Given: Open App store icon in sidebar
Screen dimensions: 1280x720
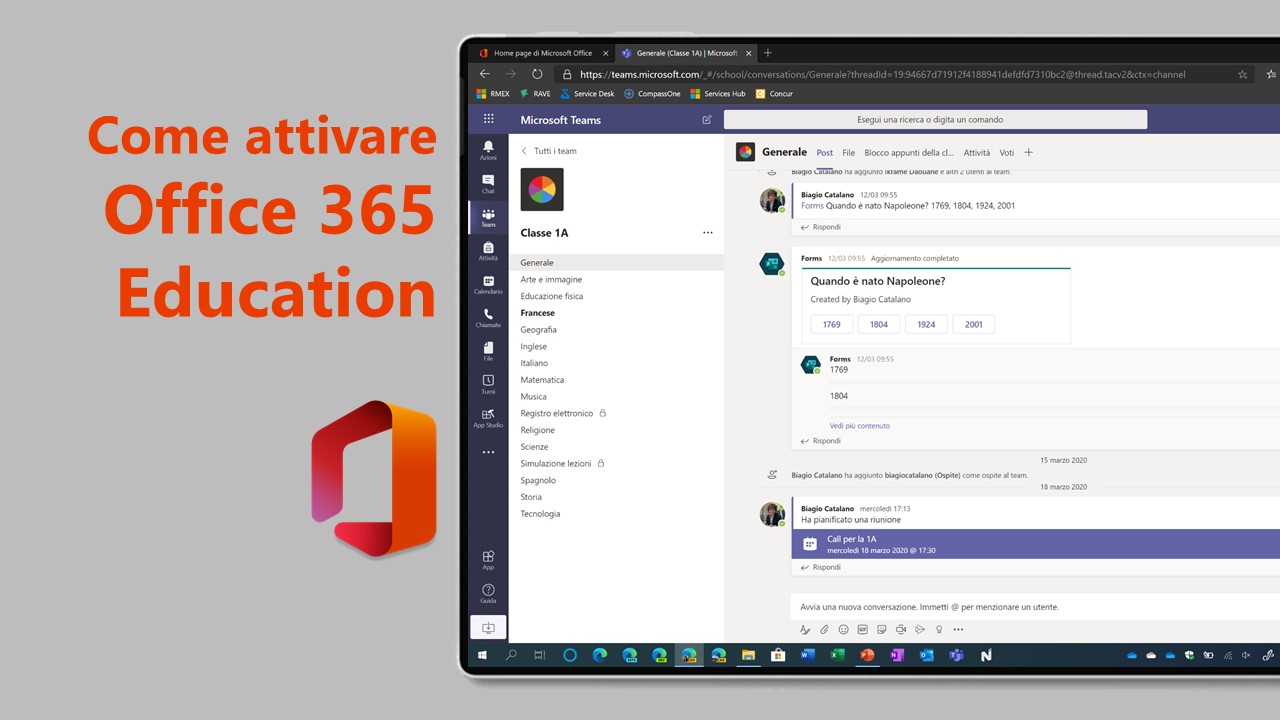Looking at the screenshot, I should (488, 560).
